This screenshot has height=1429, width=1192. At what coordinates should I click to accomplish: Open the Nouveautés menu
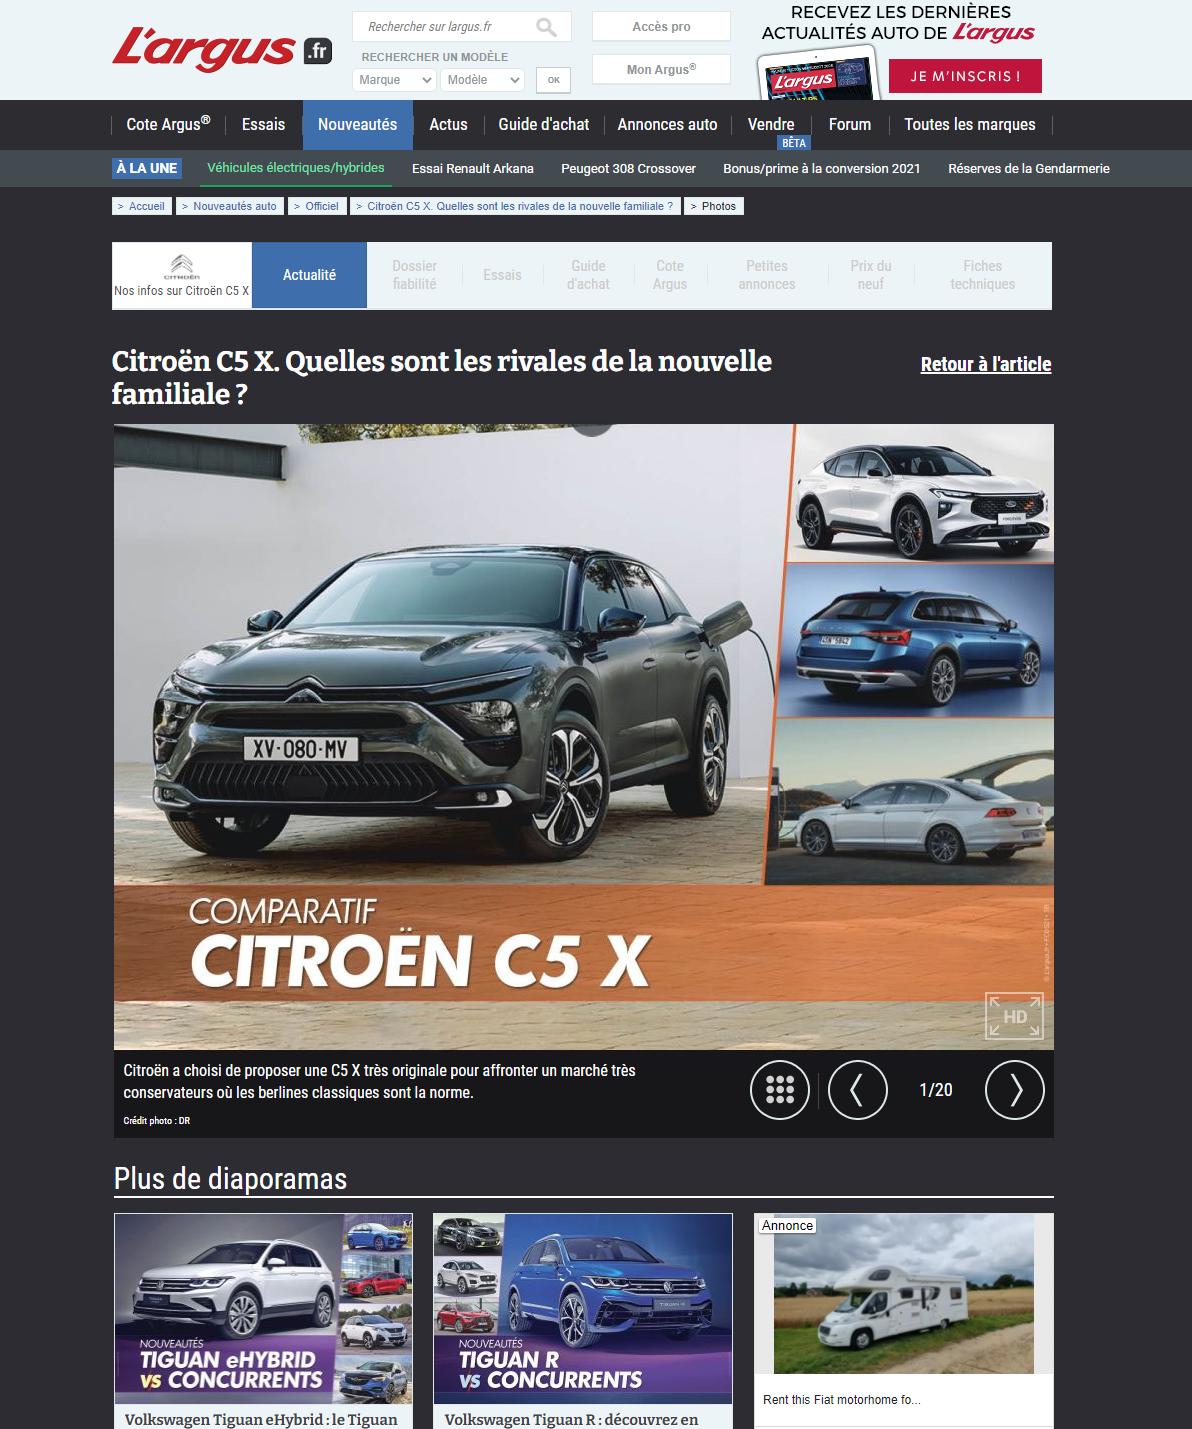pos(357,125)
